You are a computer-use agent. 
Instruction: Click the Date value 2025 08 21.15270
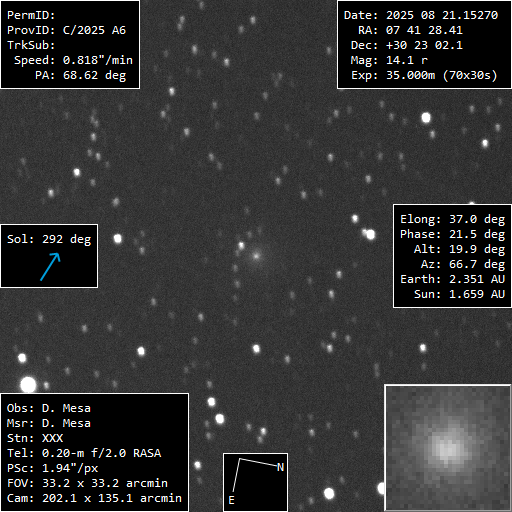pos(442,15)
